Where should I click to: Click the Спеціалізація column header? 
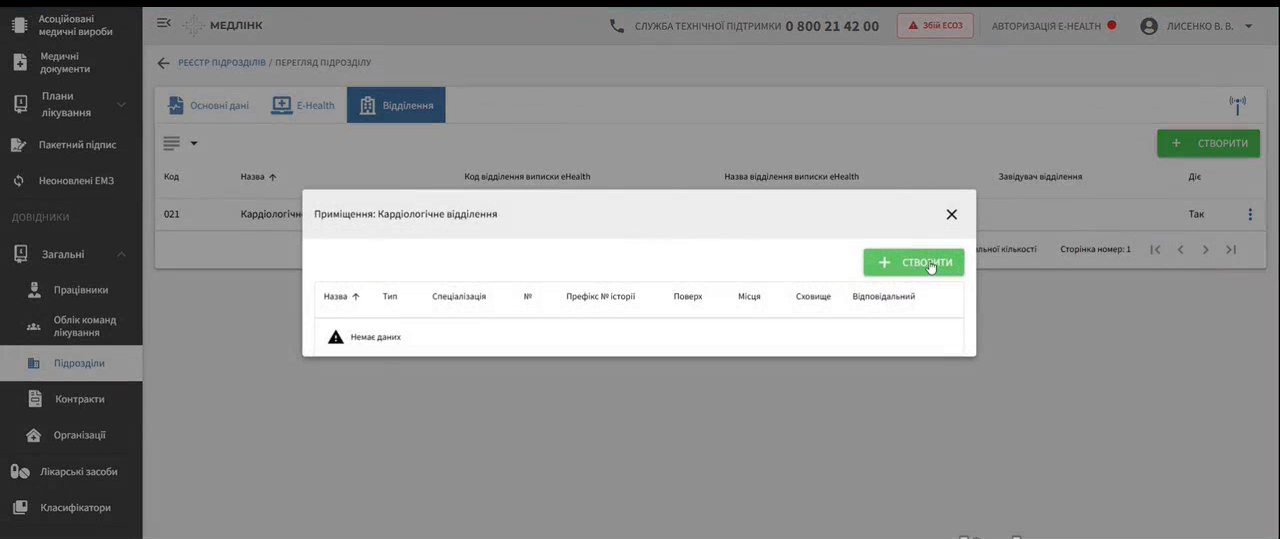pyautogui.click(x=459, y=296)
